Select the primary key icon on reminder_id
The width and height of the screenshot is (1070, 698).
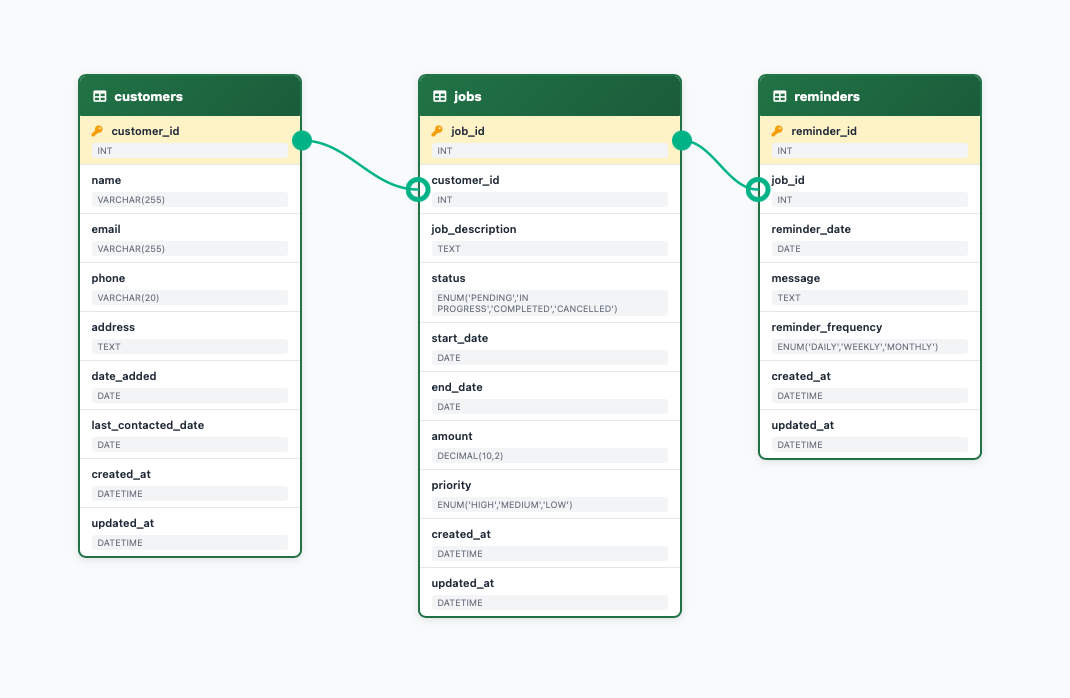[x=777, y=130]
